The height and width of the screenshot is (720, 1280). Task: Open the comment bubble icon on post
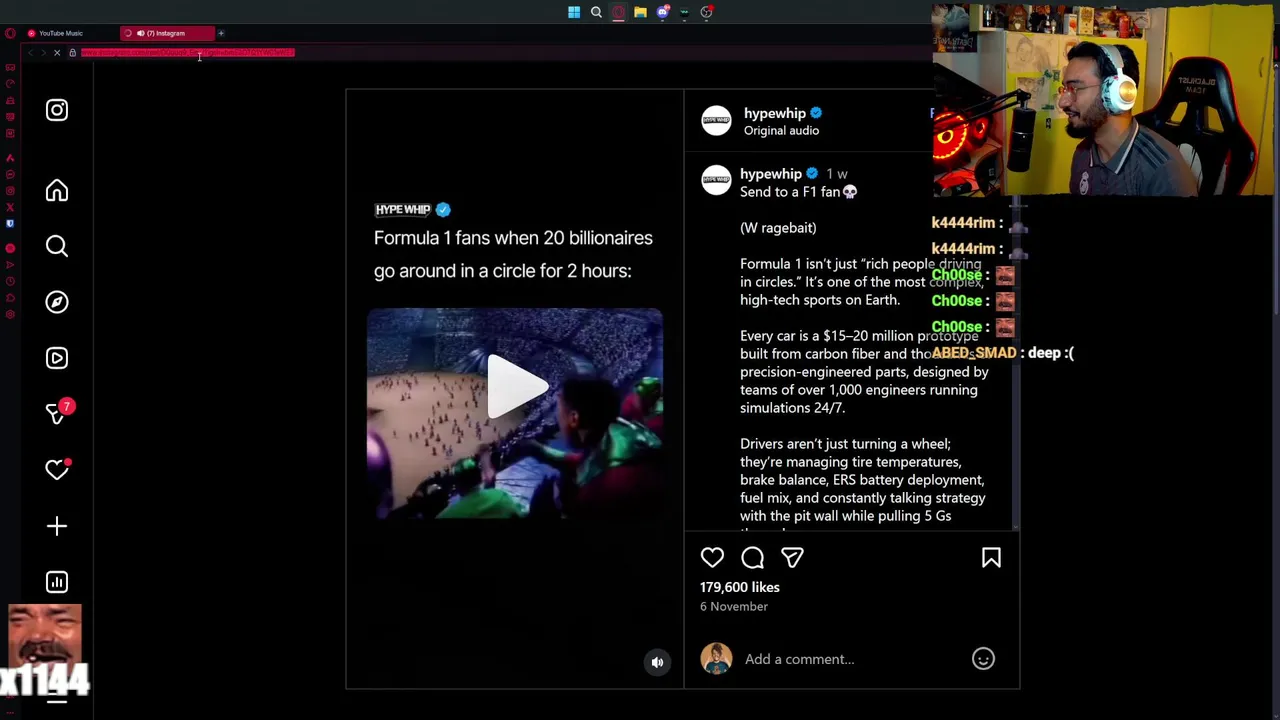pos(752,558)
